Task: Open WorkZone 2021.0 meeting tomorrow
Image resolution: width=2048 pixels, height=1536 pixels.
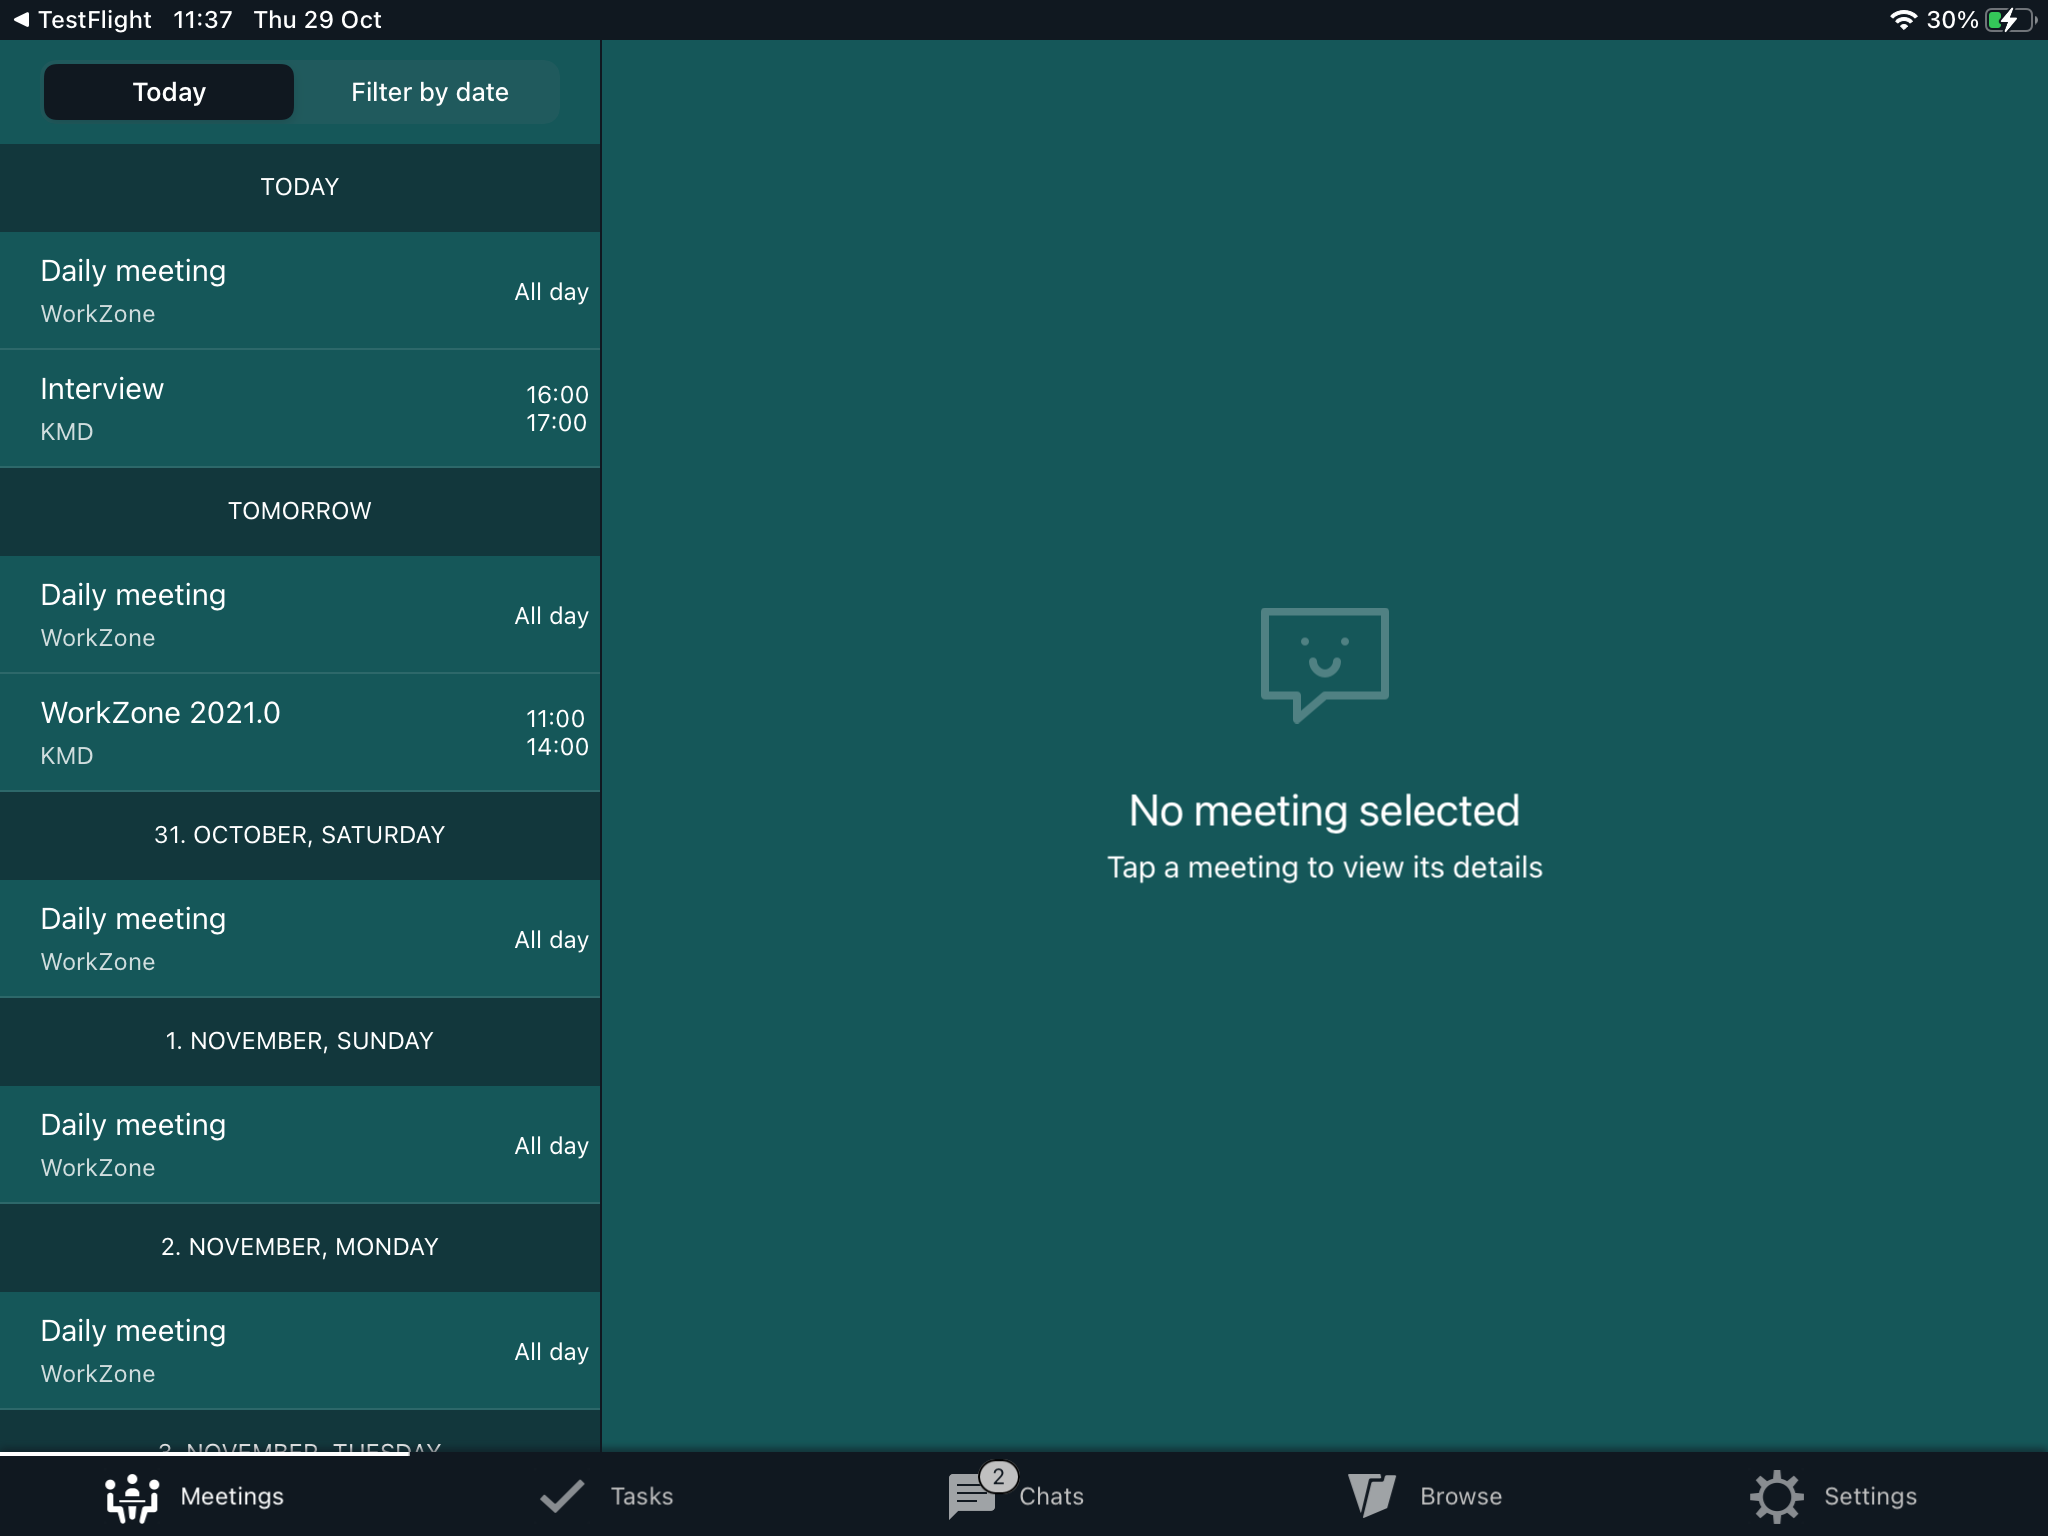Action: pyautogui.click(x=300, y=733)
